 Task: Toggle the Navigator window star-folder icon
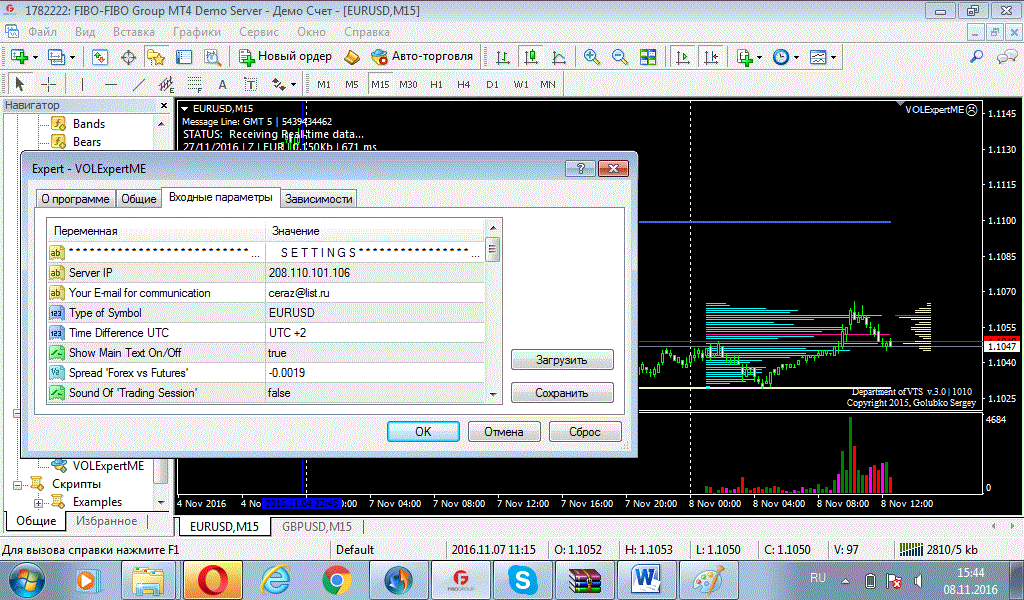(155, 57)
